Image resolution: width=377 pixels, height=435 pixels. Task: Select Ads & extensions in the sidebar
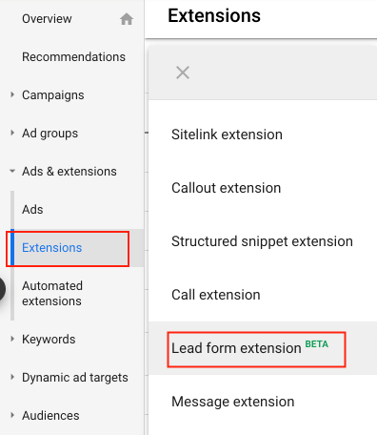pyautogui.click(x=69, y=171)
